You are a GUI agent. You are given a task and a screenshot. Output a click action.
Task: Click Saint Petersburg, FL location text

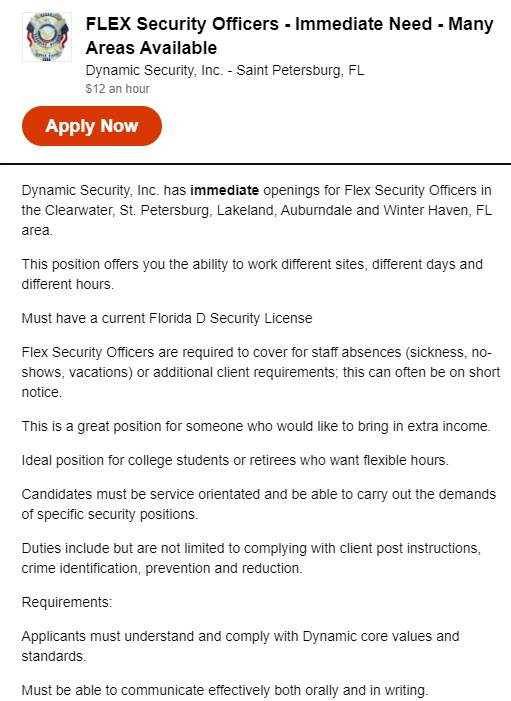(x=300, y=71)
